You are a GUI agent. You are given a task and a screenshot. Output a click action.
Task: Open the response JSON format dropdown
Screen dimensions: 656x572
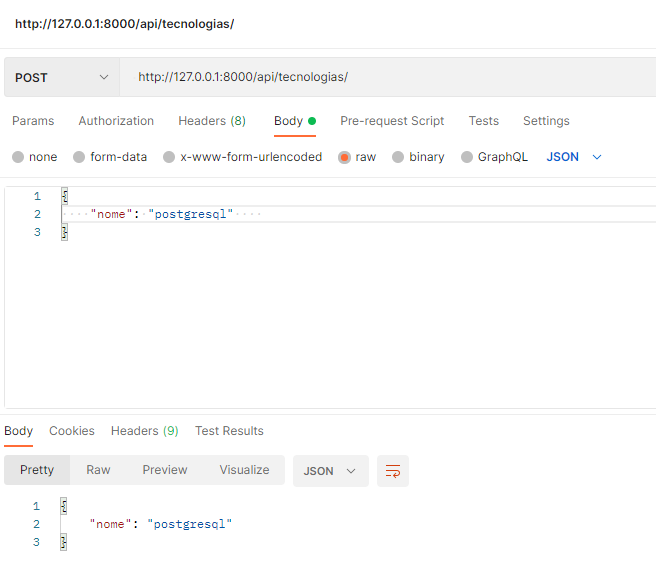tap(331, 471)
